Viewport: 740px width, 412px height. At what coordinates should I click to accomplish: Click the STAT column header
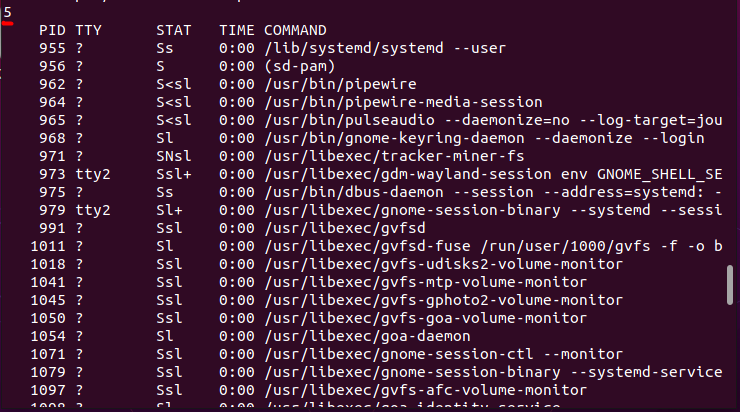(174, 31)
